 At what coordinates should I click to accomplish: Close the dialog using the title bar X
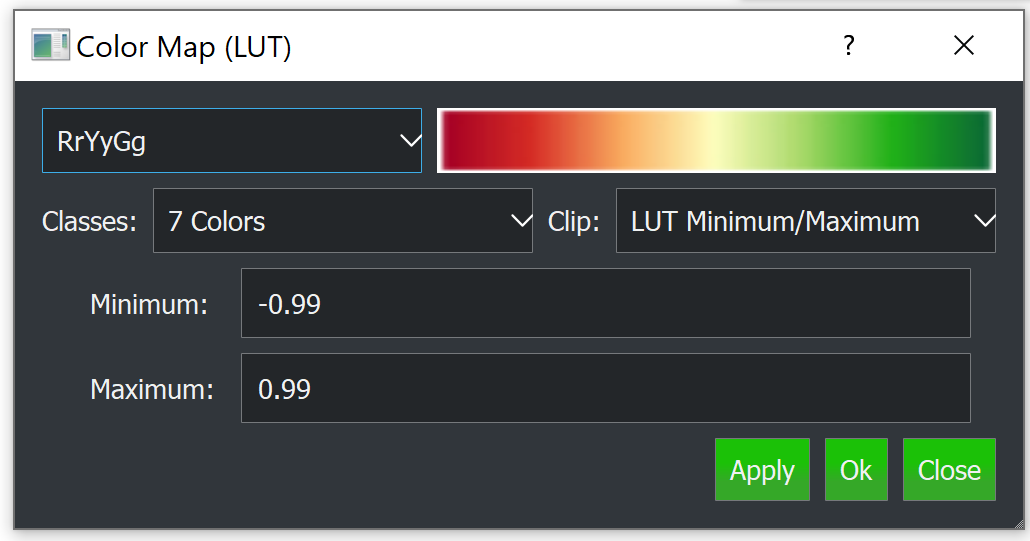pos(963,46)
